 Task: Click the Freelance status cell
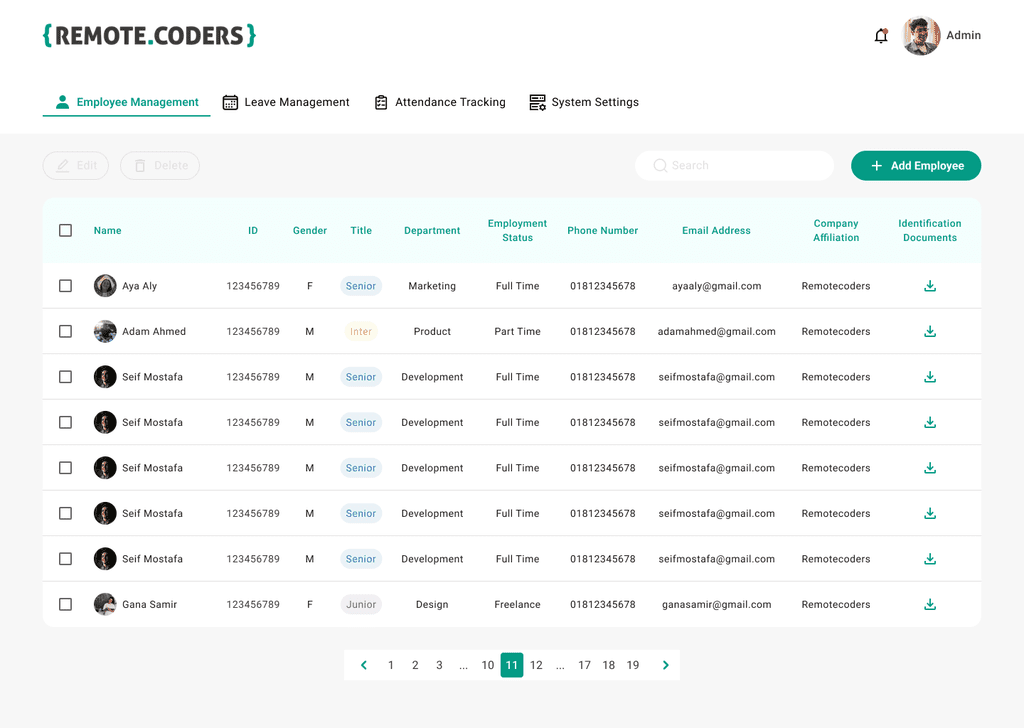(517, 605)
